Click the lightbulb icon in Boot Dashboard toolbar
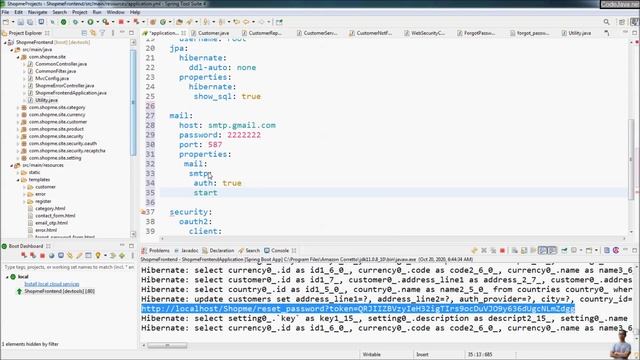Image resolution: width=640 pixels, height=360 pixels. (x=98, y=256)
